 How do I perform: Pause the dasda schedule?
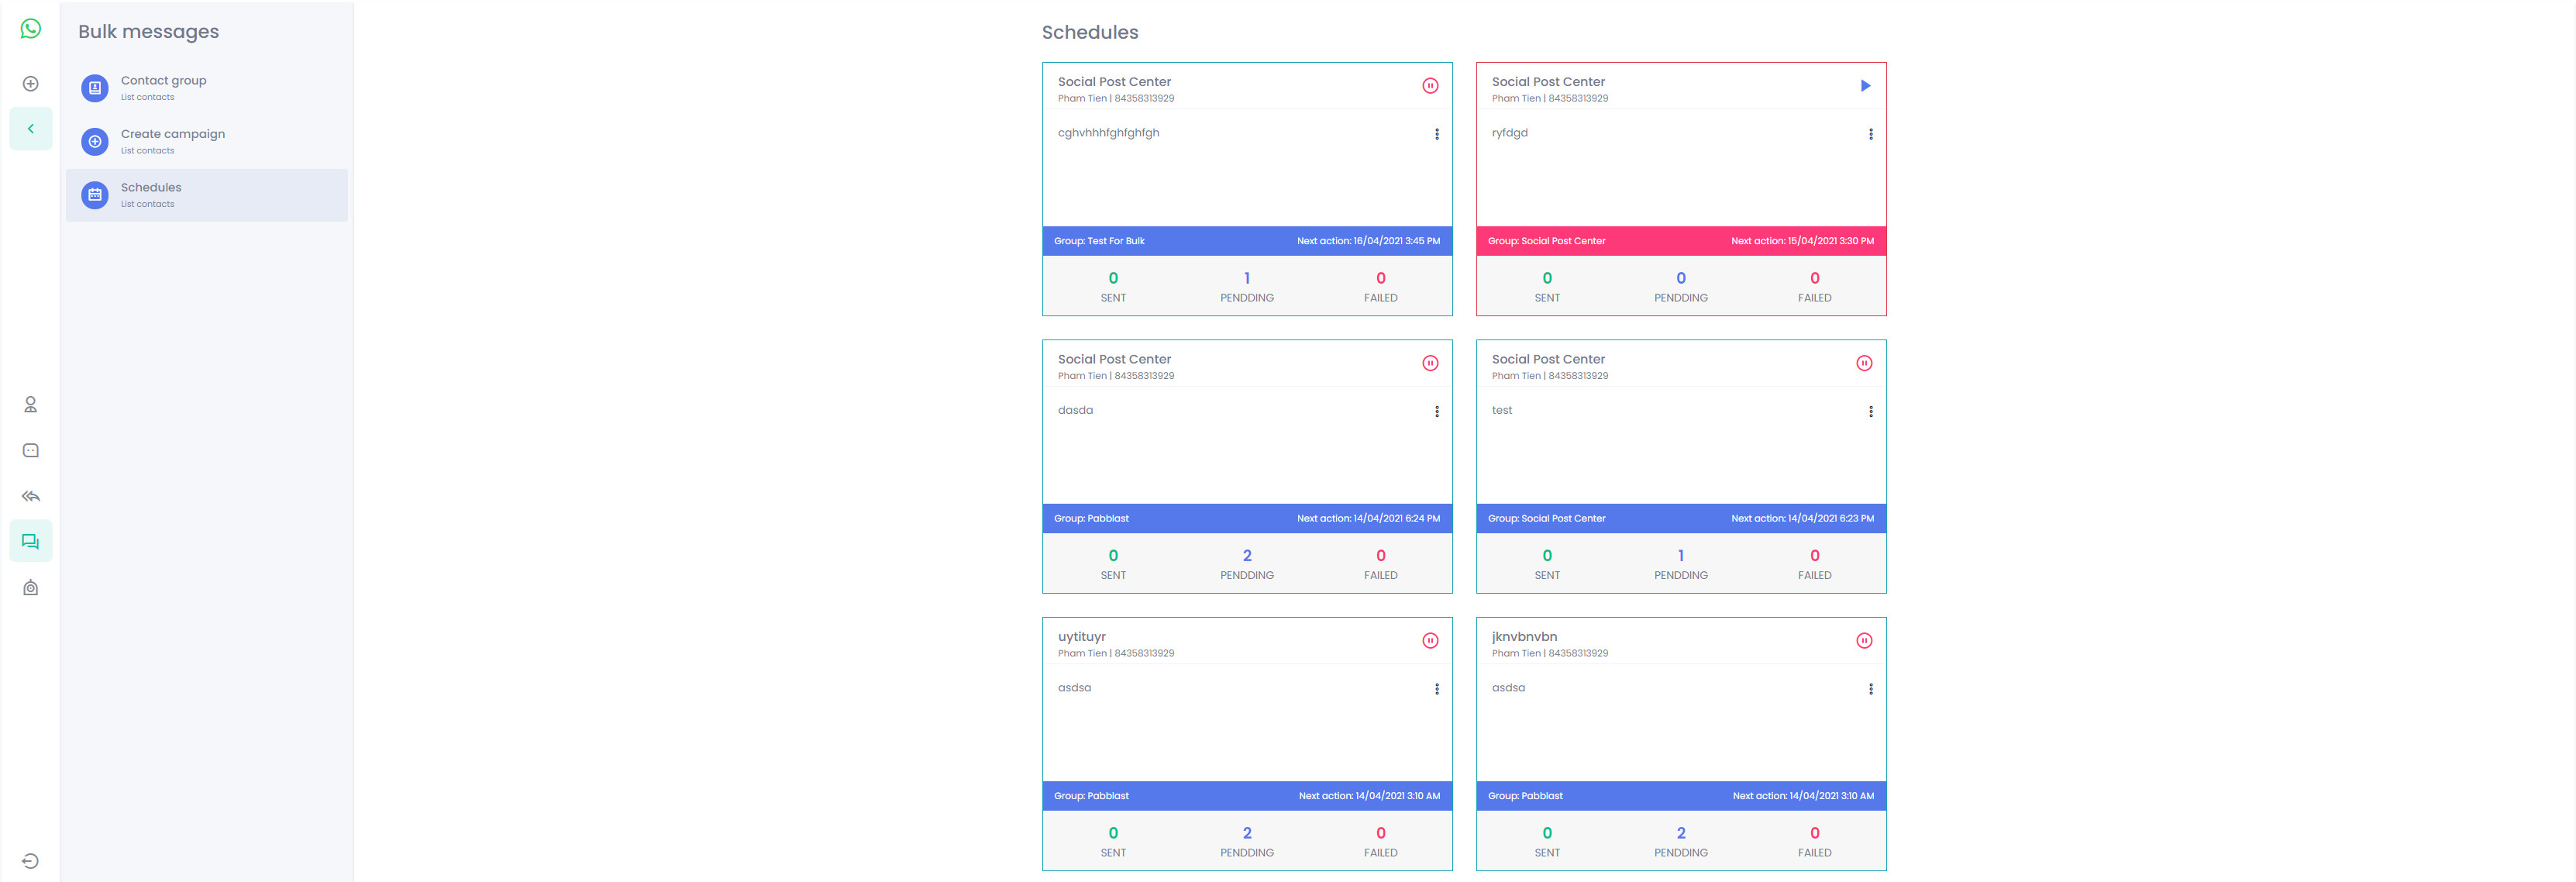(1430, 364)
